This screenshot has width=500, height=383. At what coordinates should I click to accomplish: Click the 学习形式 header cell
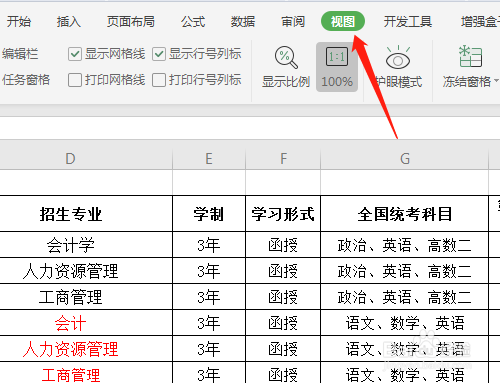click(x=283, y=214)
